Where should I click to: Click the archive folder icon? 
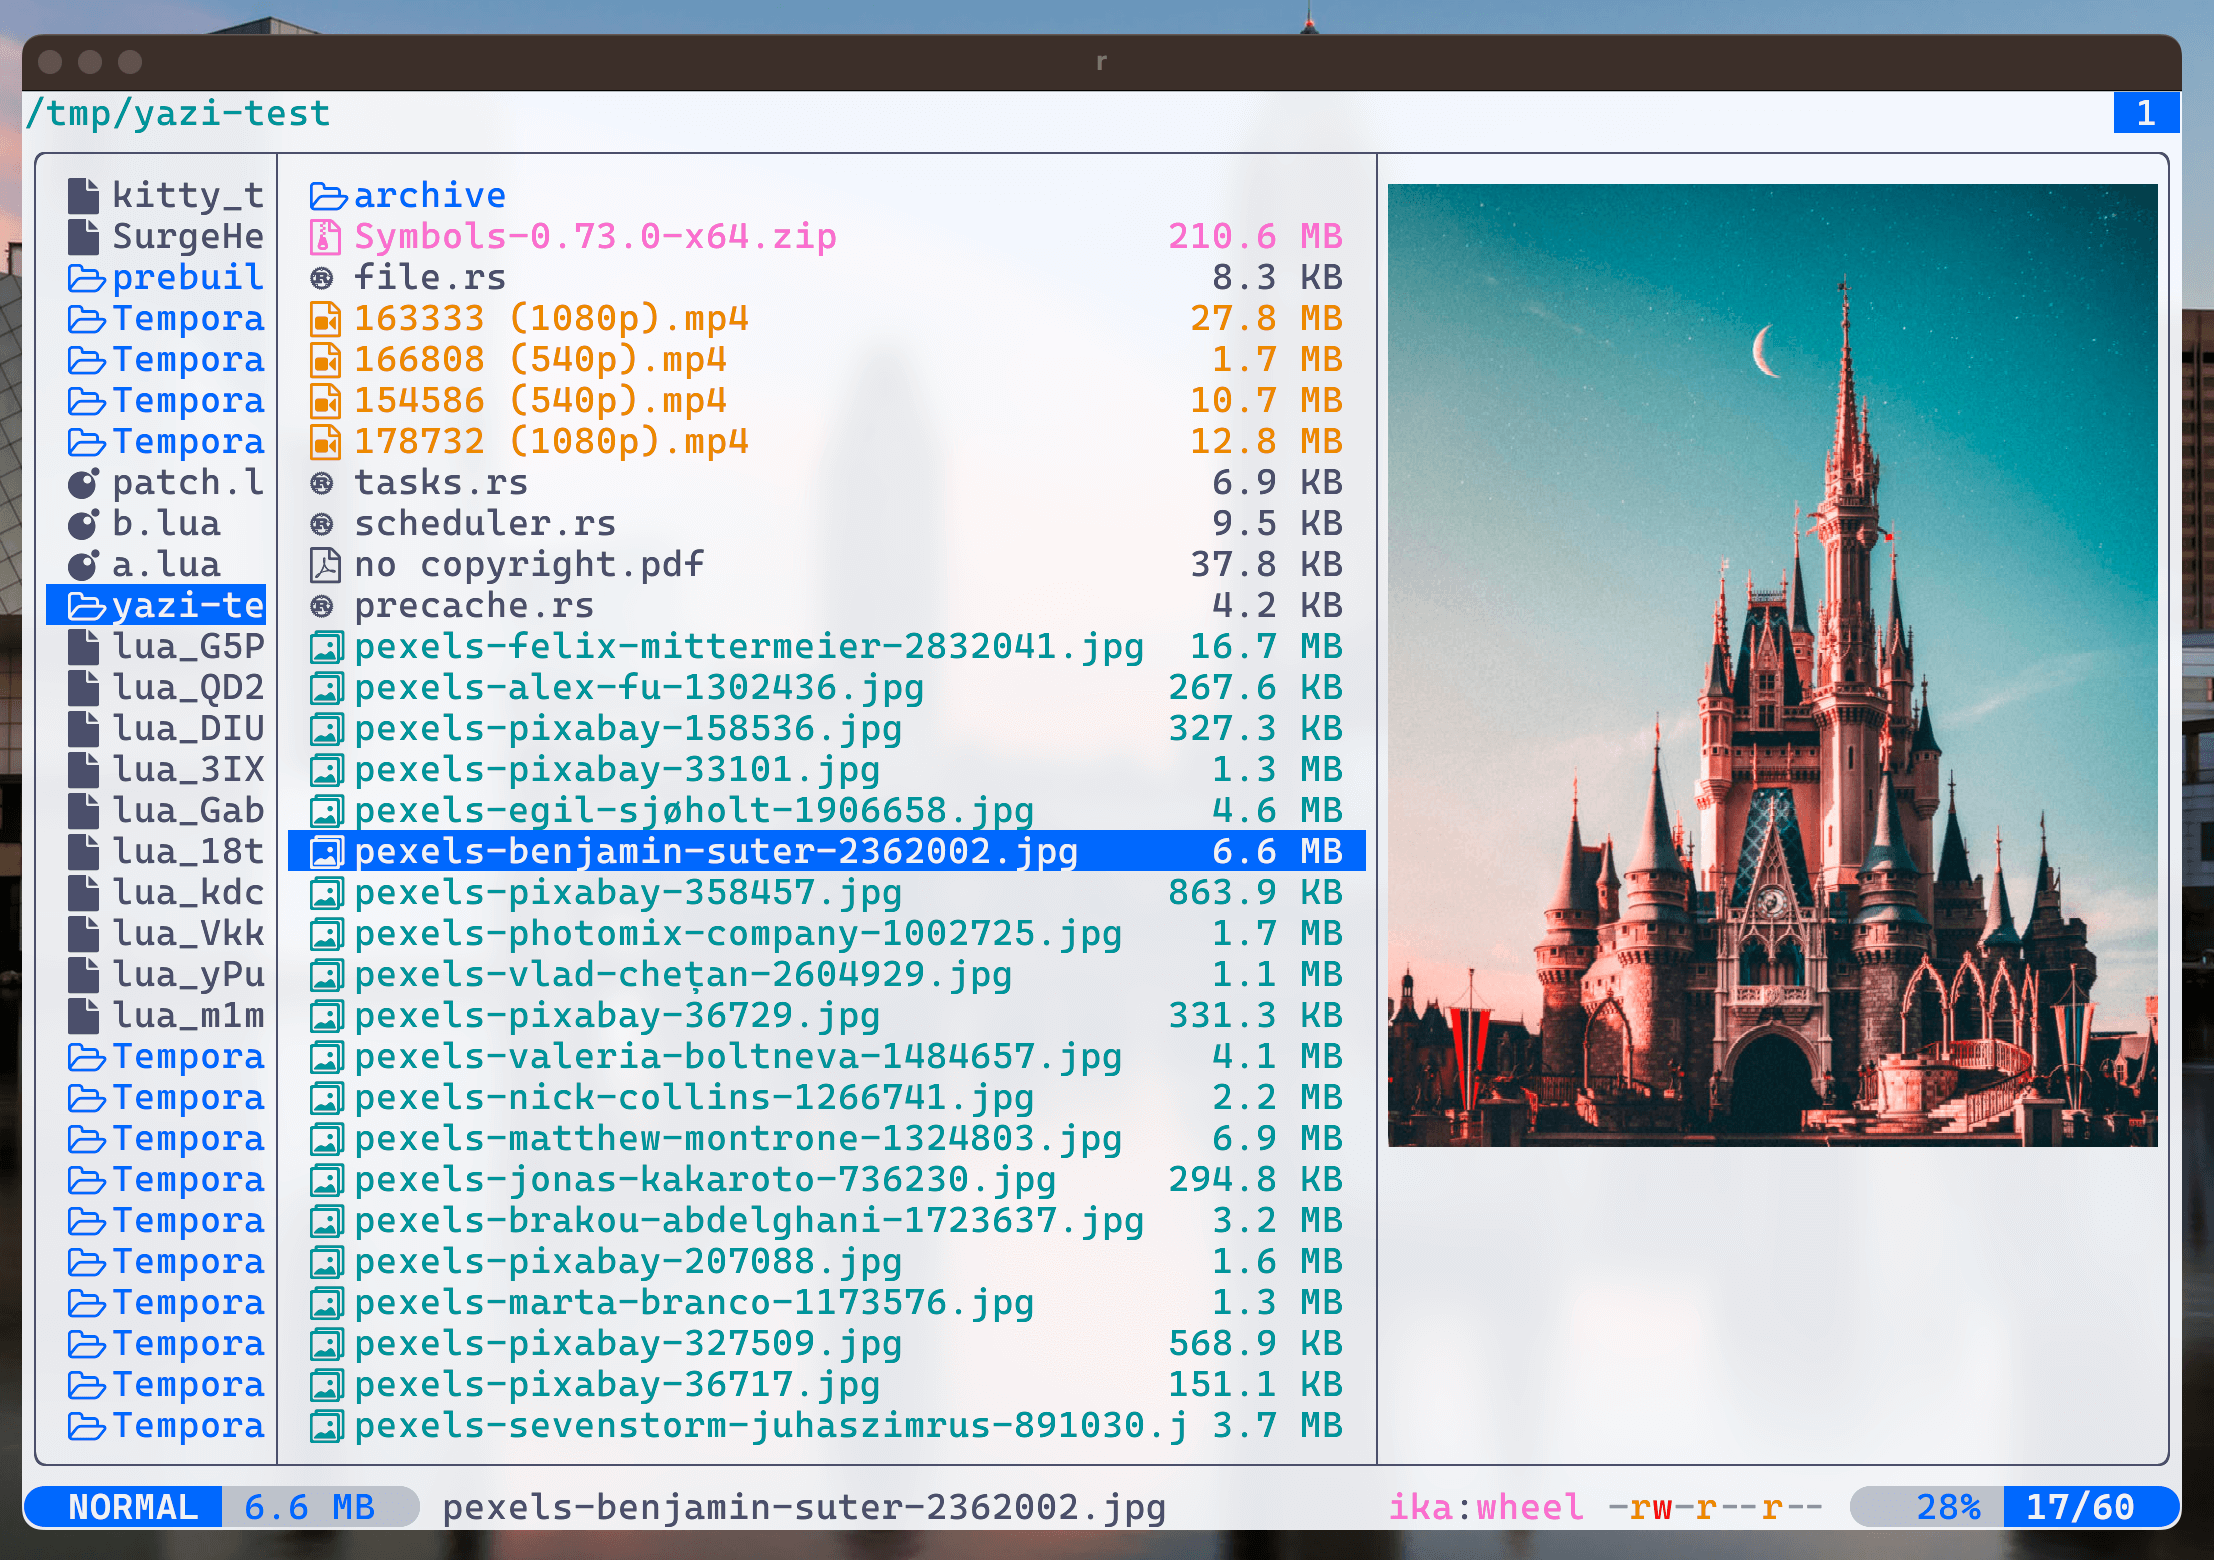(327, 196)
